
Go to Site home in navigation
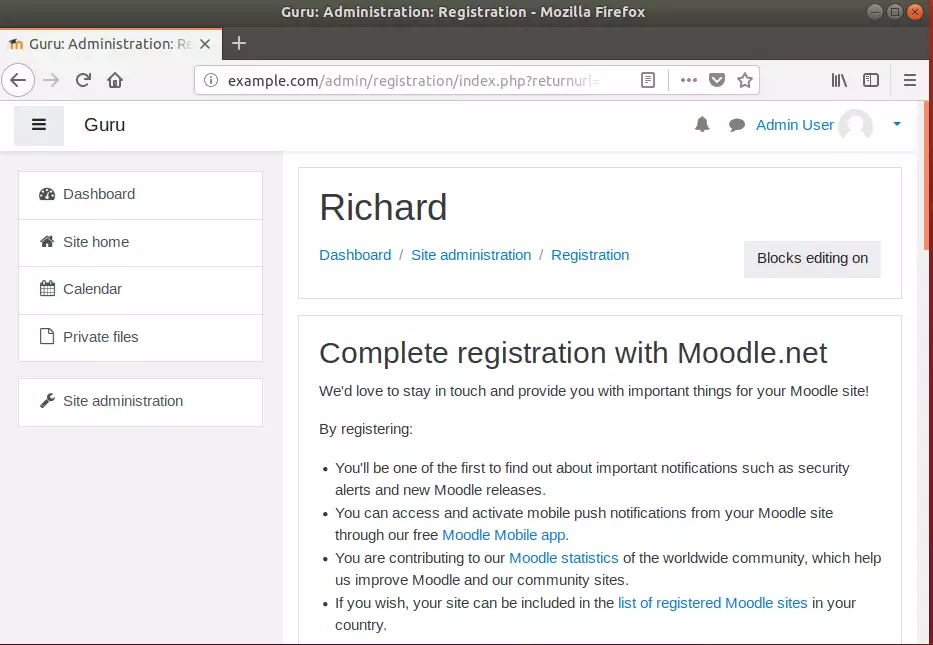click(x=140, y=243)
